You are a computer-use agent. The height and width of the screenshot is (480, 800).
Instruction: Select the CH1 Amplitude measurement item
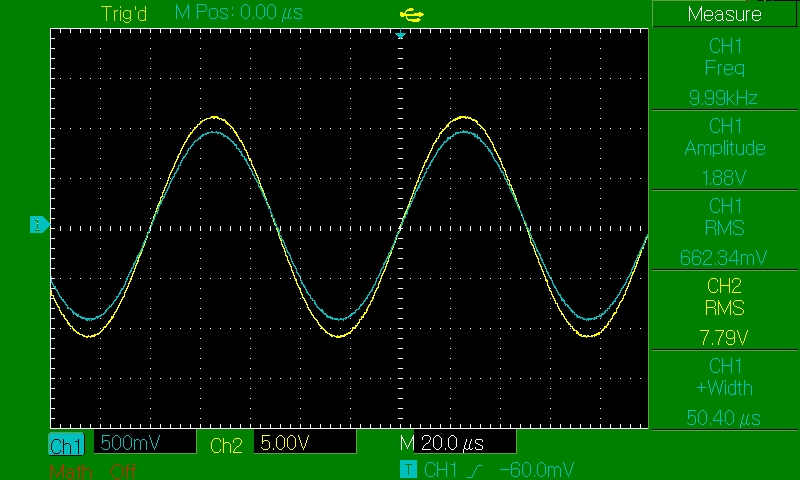tap(724, 149)
